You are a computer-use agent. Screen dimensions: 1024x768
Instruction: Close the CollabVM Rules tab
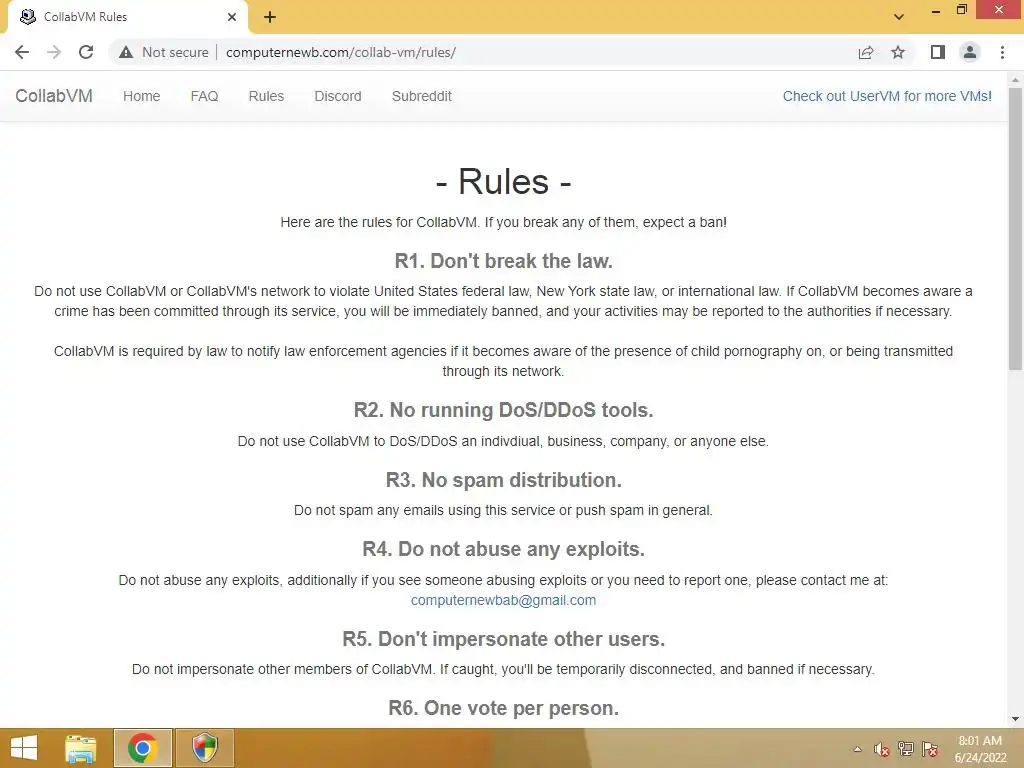[232, 17]
